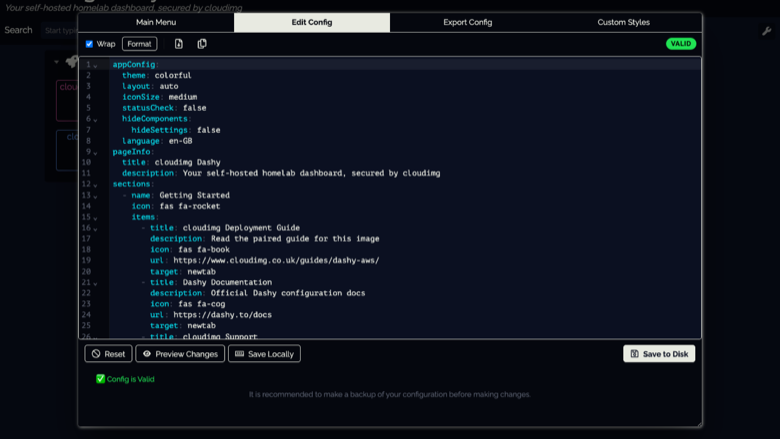Click the 'url: https://dashy.to/docs' line
The height and width of the screenshot is (439, 780).
211,315
